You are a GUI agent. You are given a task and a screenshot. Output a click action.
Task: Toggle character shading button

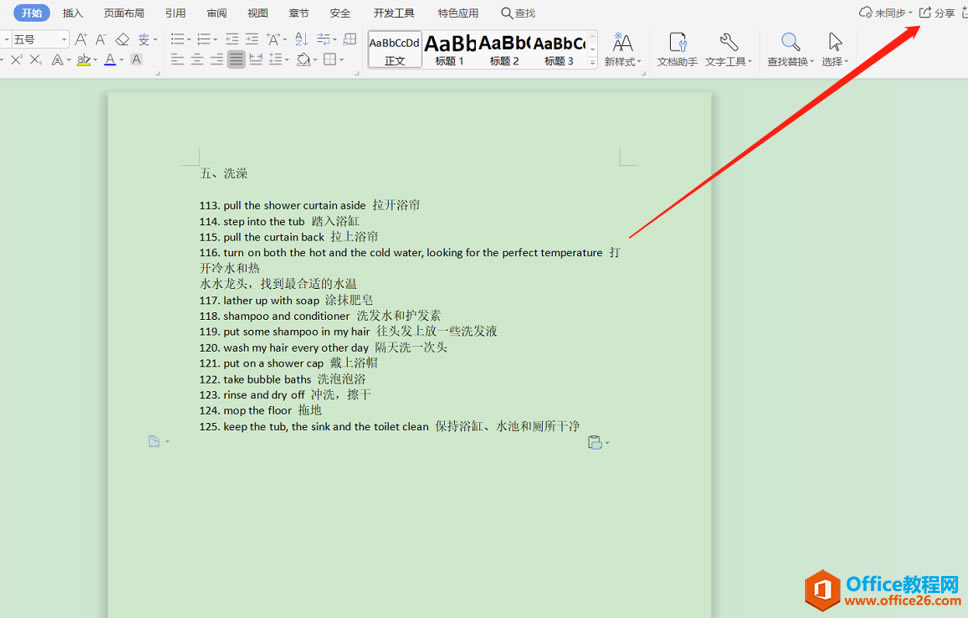click(x=136, y=60)
